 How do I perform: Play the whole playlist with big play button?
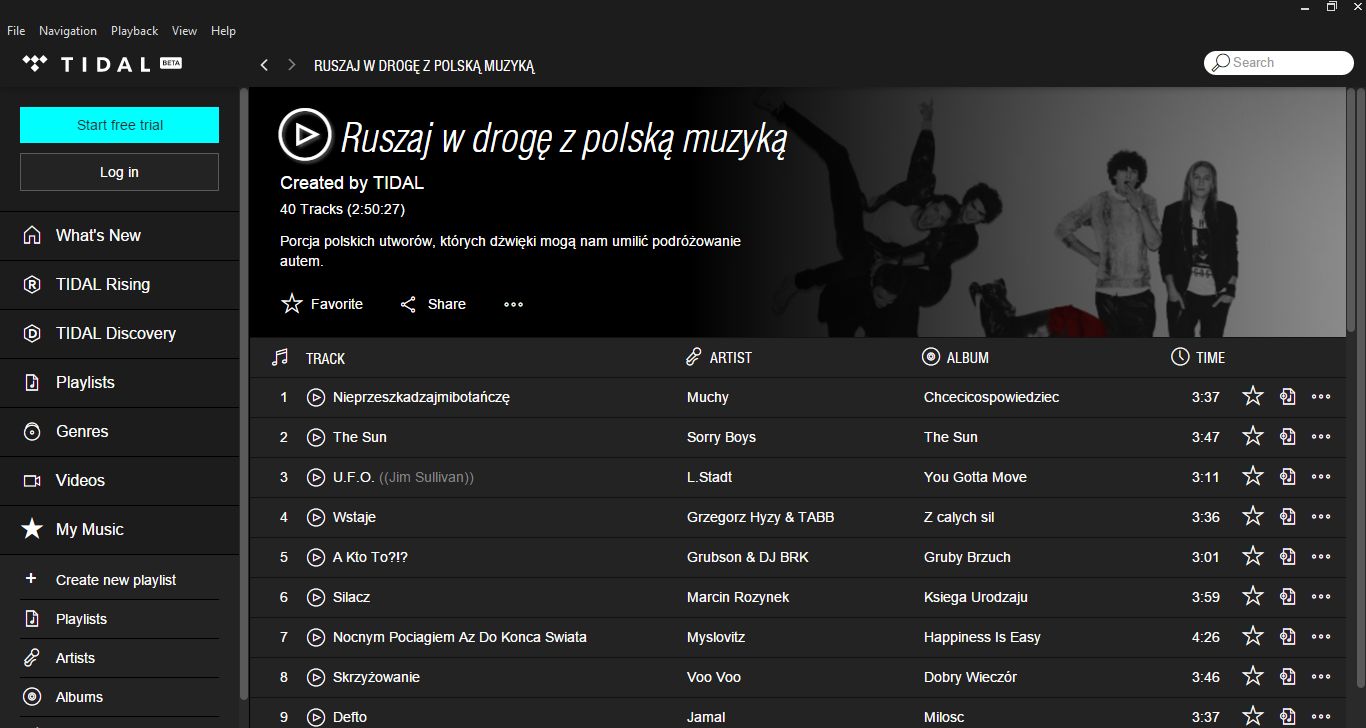coord(304,134)
